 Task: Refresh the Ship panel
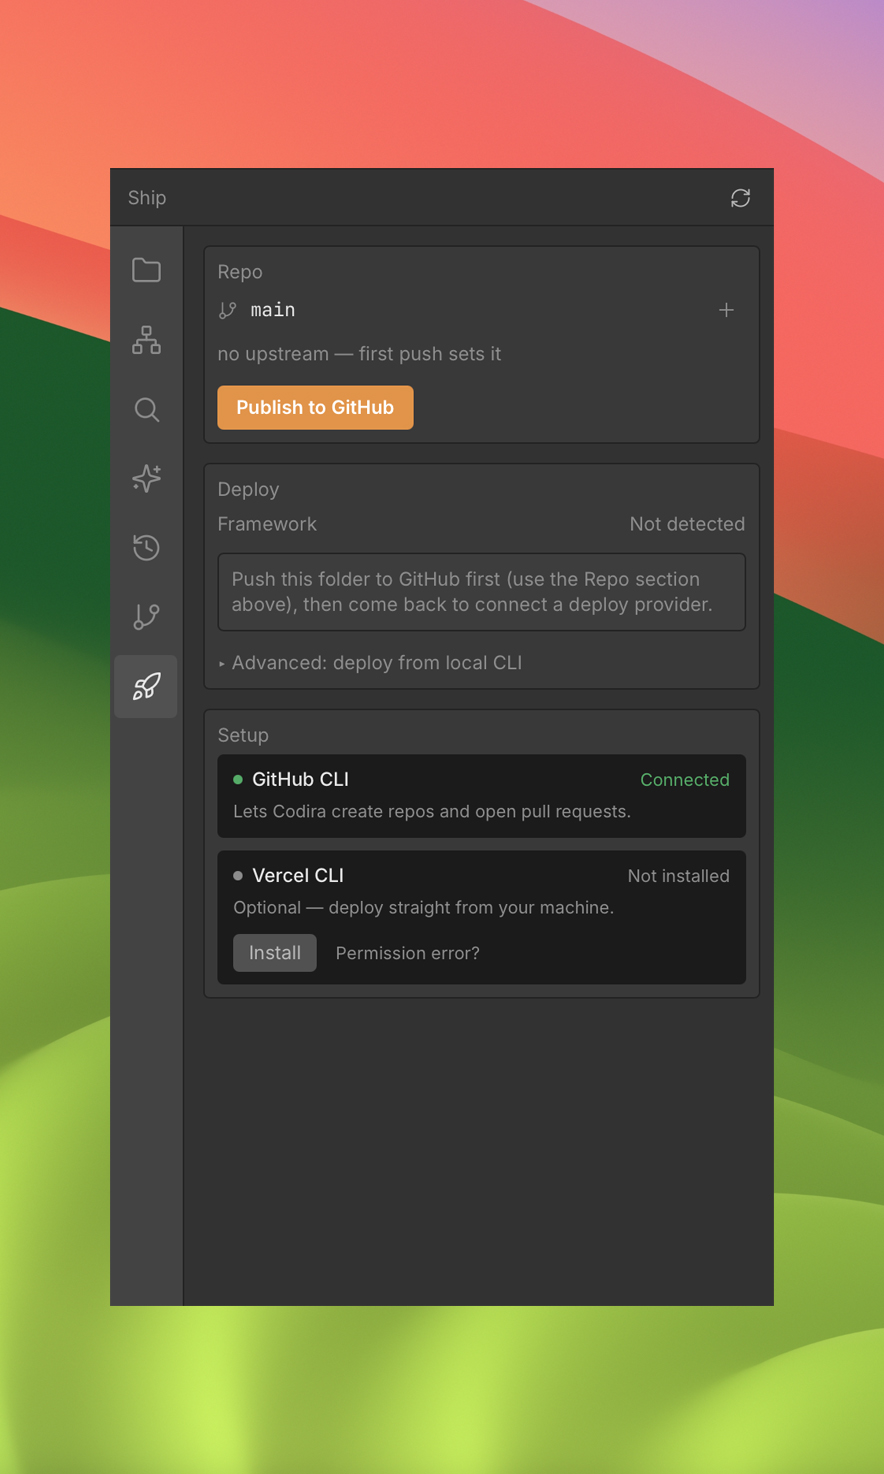click(740, 198)
